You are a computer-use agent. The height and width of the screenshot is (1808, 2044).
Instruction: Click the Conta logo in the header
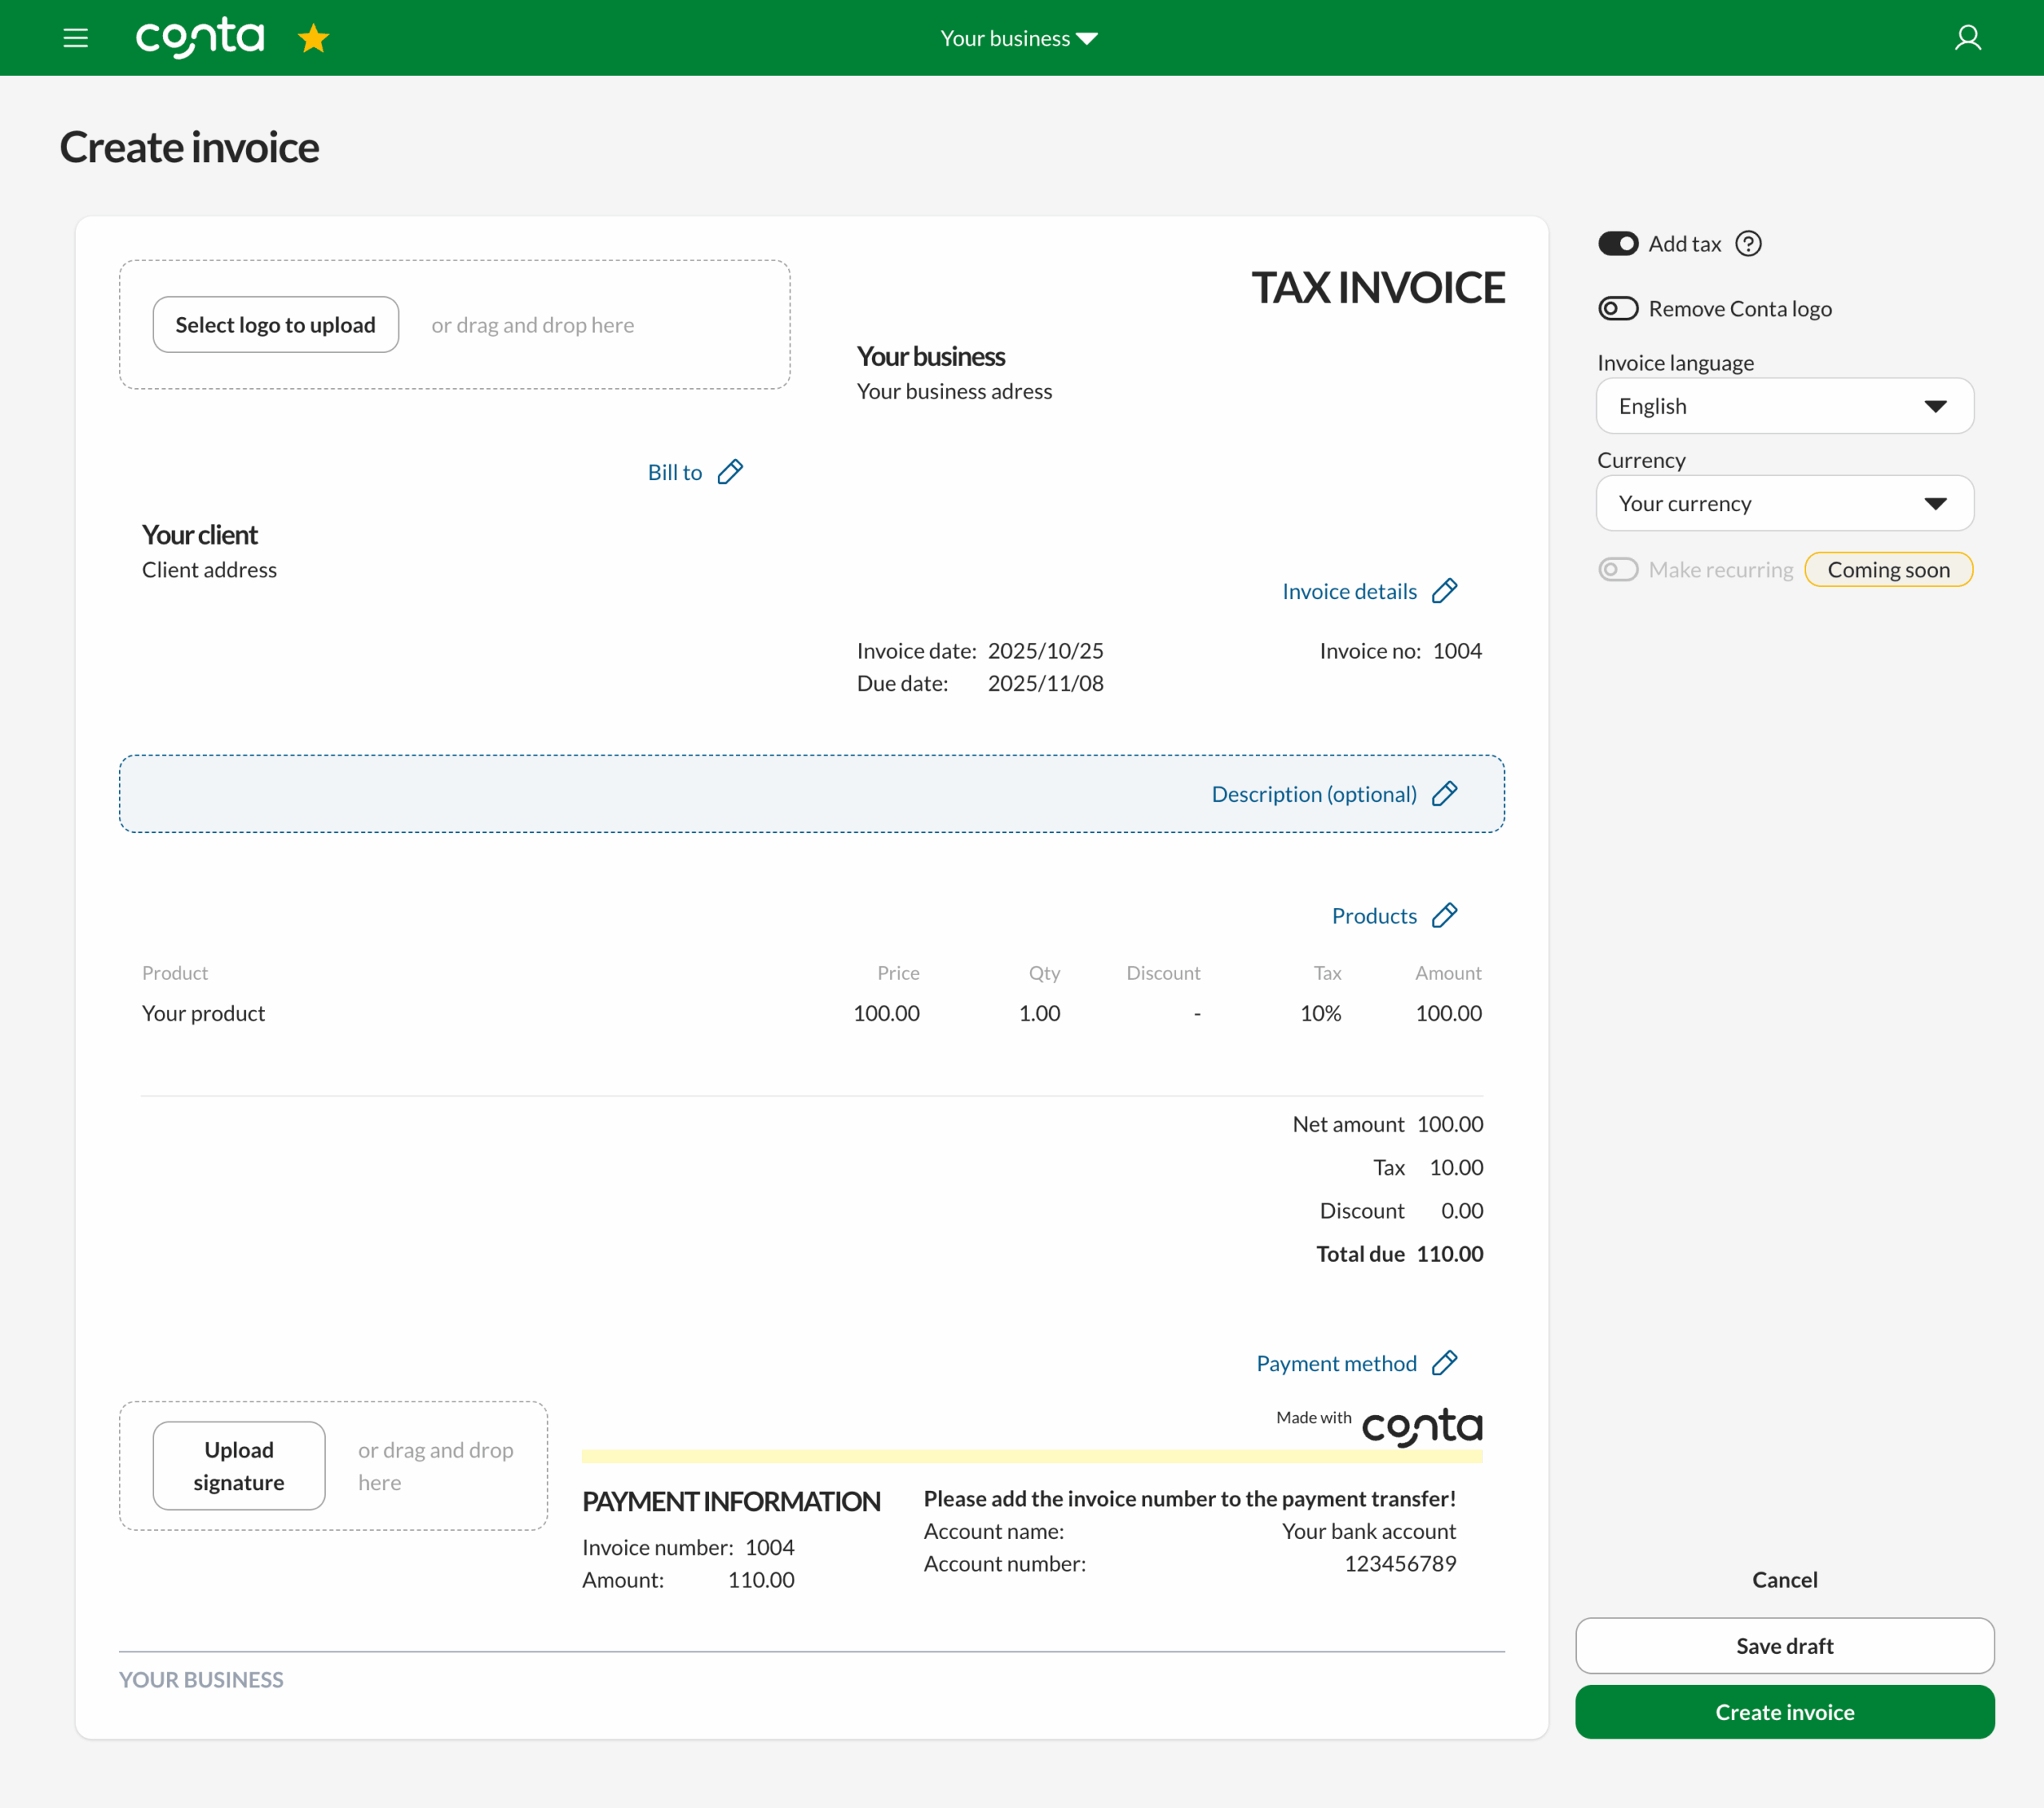199,37
